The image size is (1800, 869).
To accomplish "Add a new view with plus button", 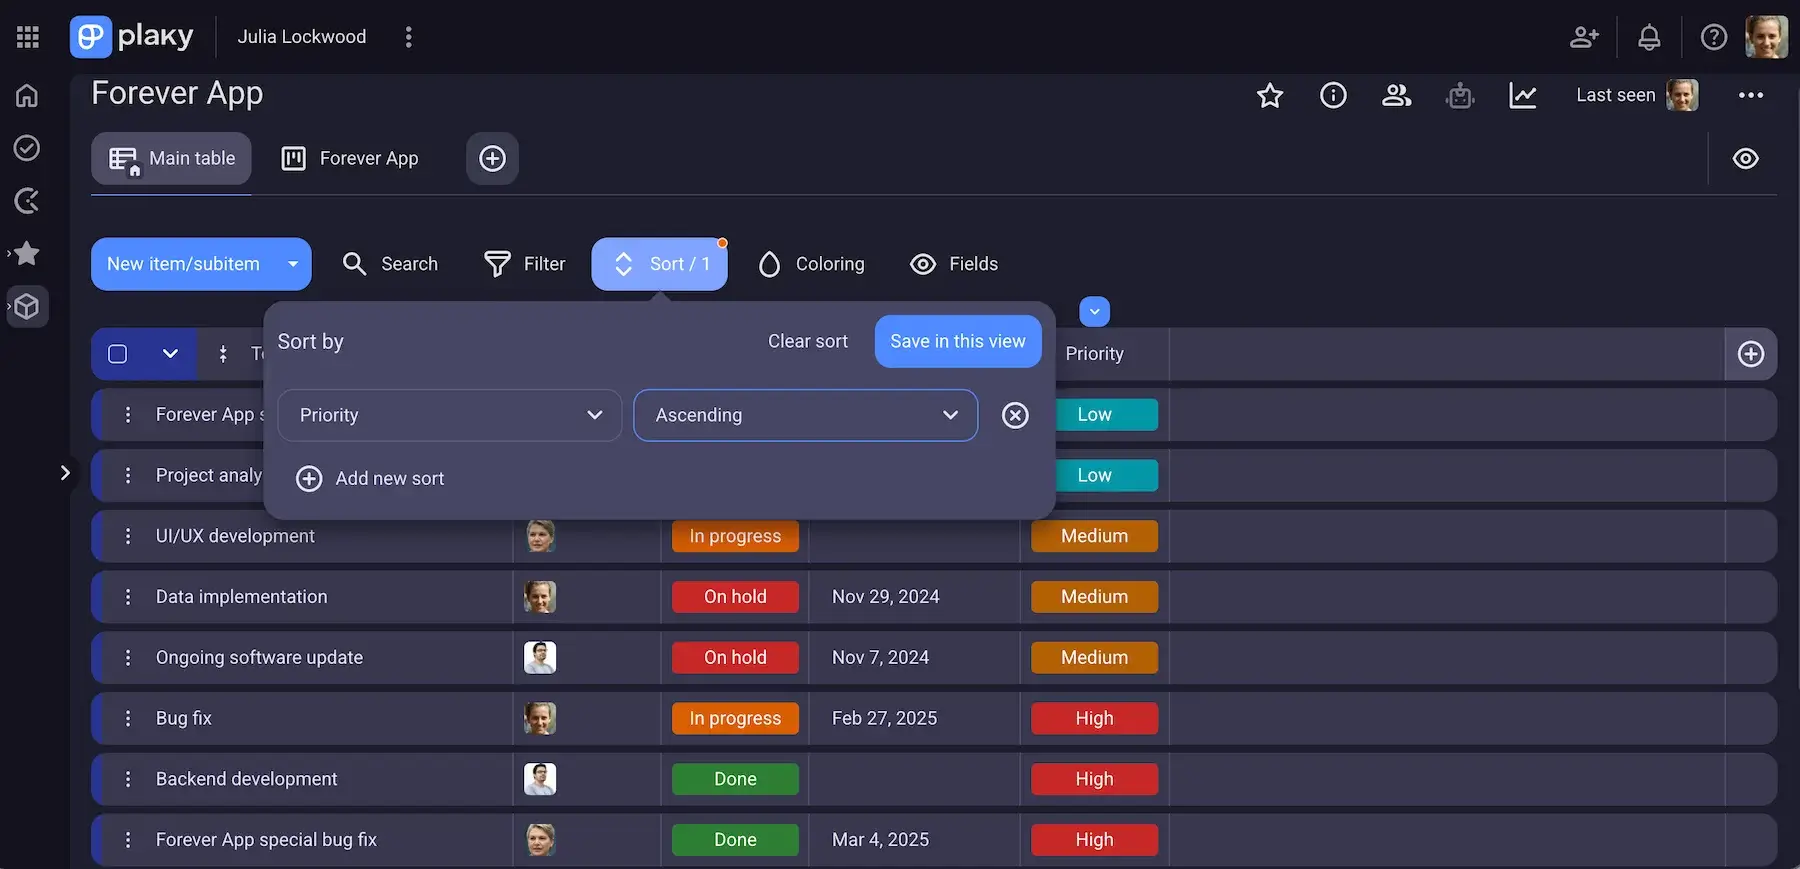I will 492,158.
